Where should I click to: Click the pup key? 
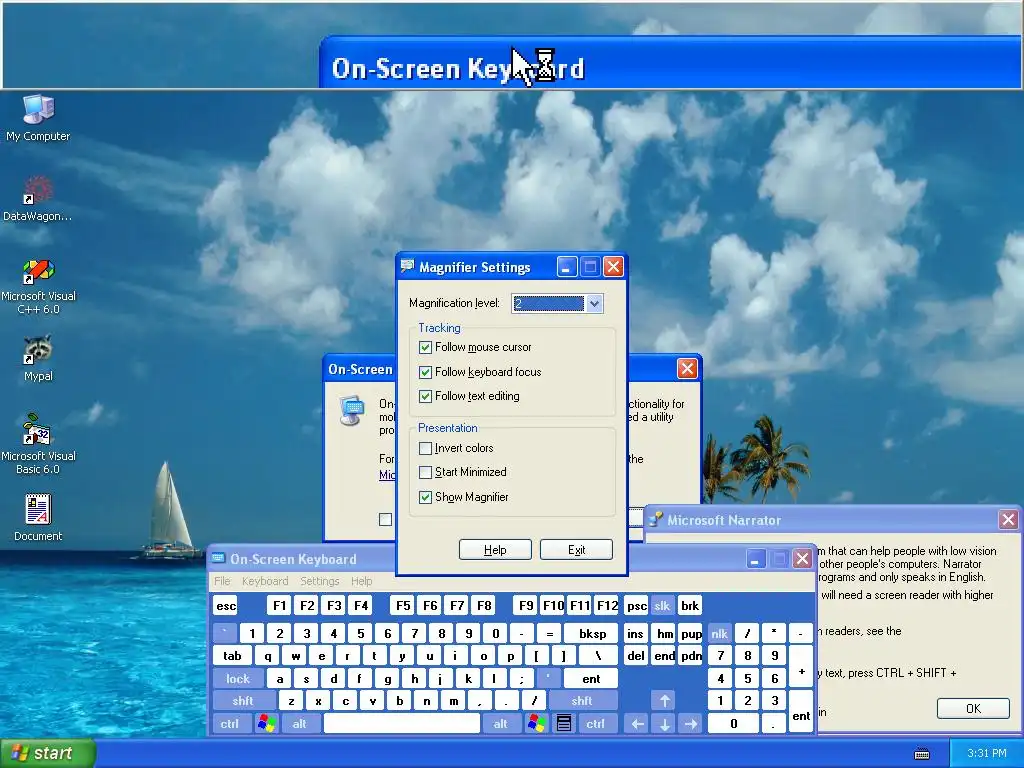691,633
